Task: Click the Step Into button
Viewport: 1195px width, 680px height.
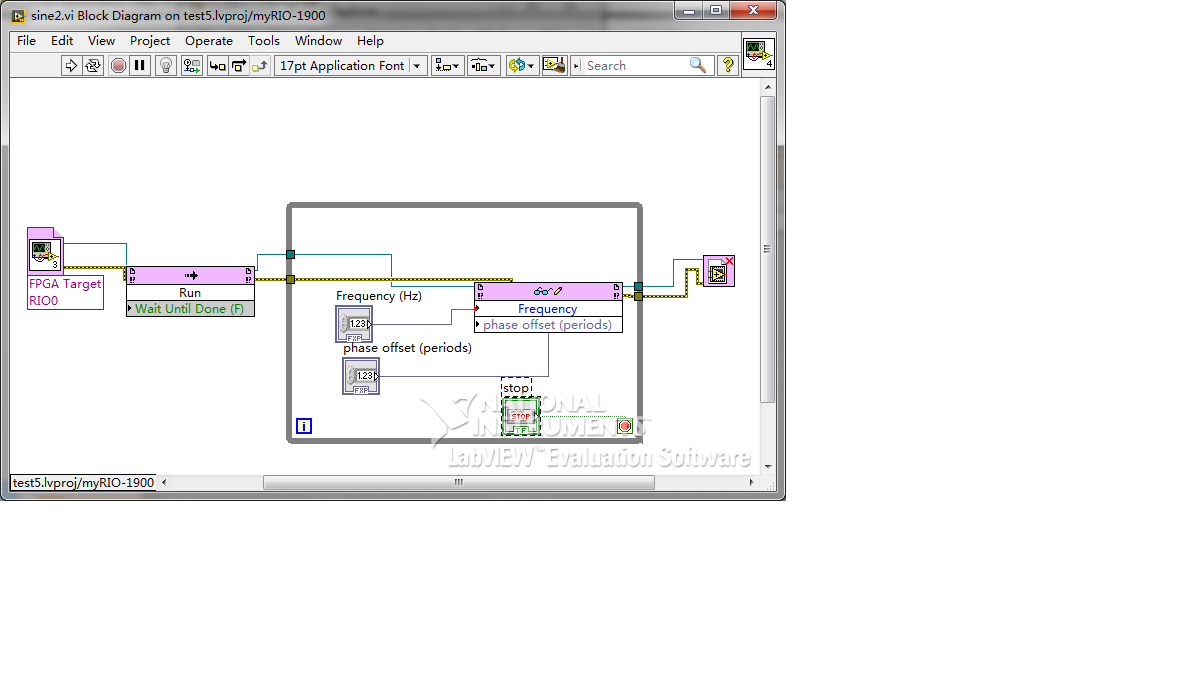Action: 217,66
